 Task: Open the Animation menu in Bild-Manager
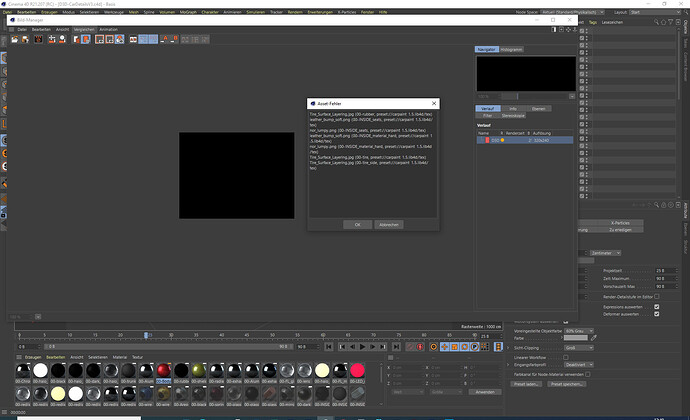[x=108, y=29]
